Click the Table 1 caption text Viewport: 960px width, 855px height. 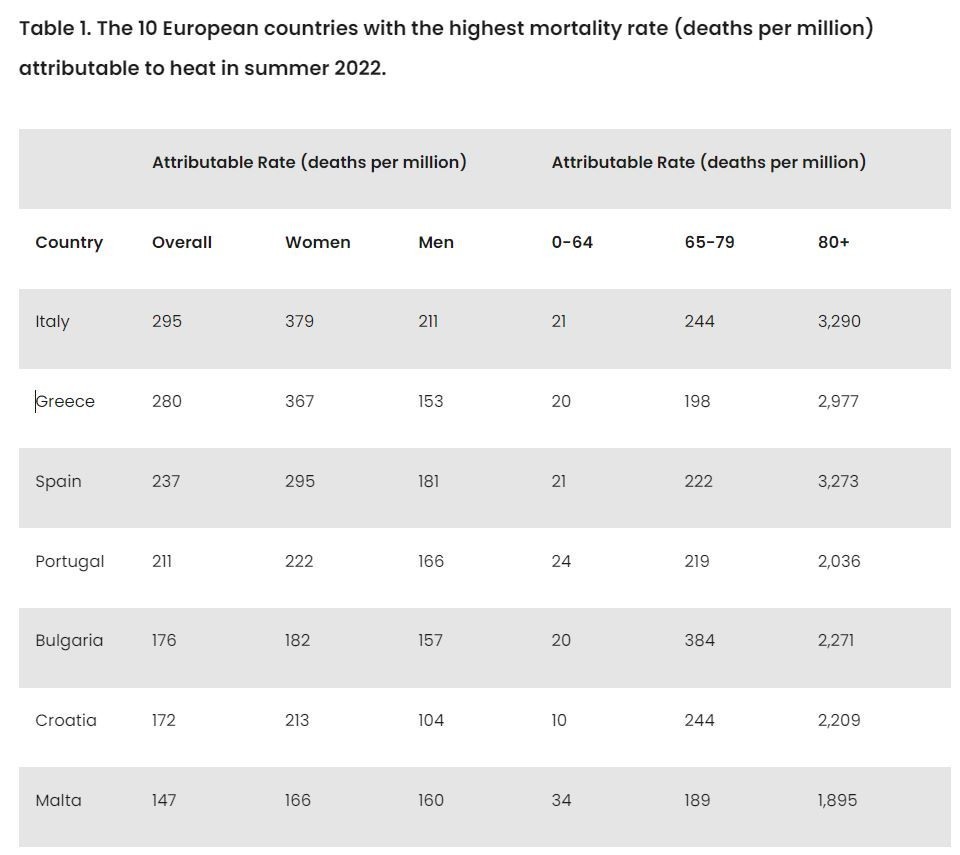click(x=446, y=48)
